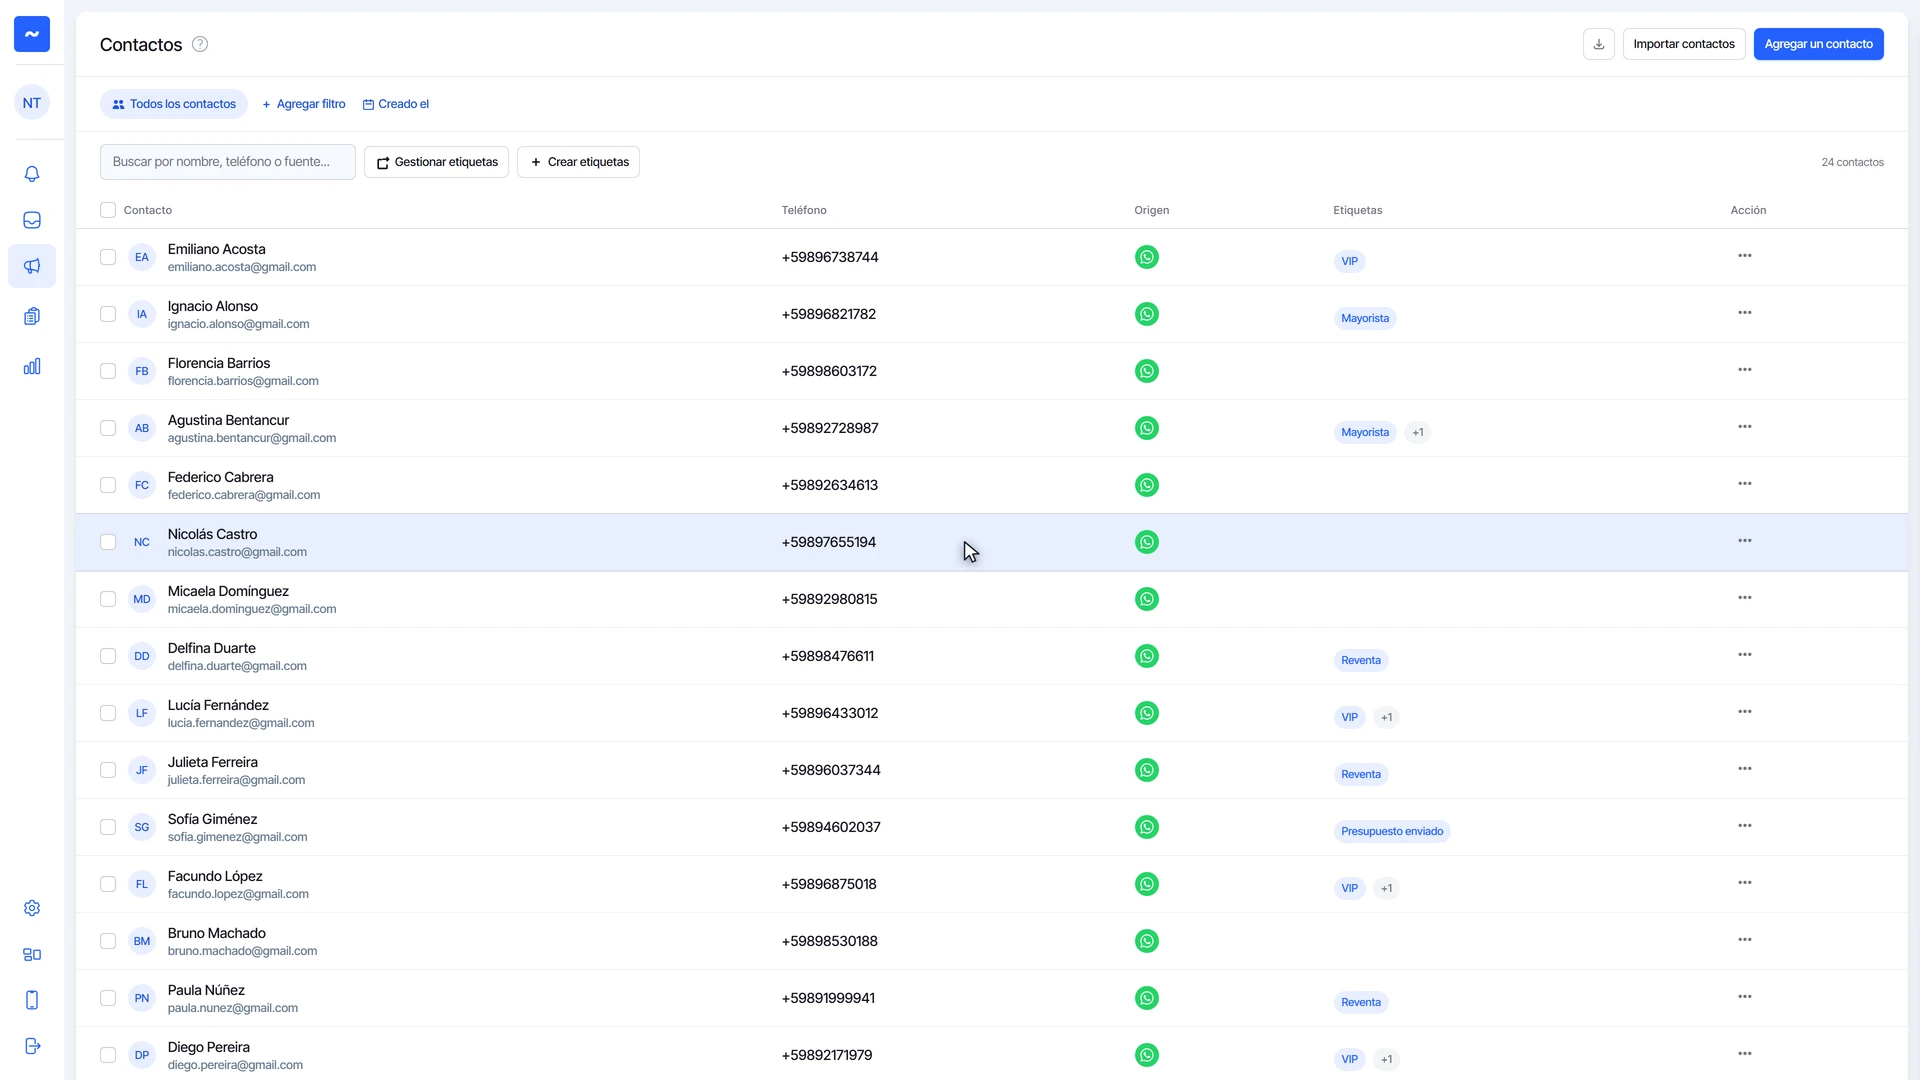Viewport: 1920px width, 1080px height.
Task: Open the mobile phone icon in sidebar
Action: click(32, 1000)
